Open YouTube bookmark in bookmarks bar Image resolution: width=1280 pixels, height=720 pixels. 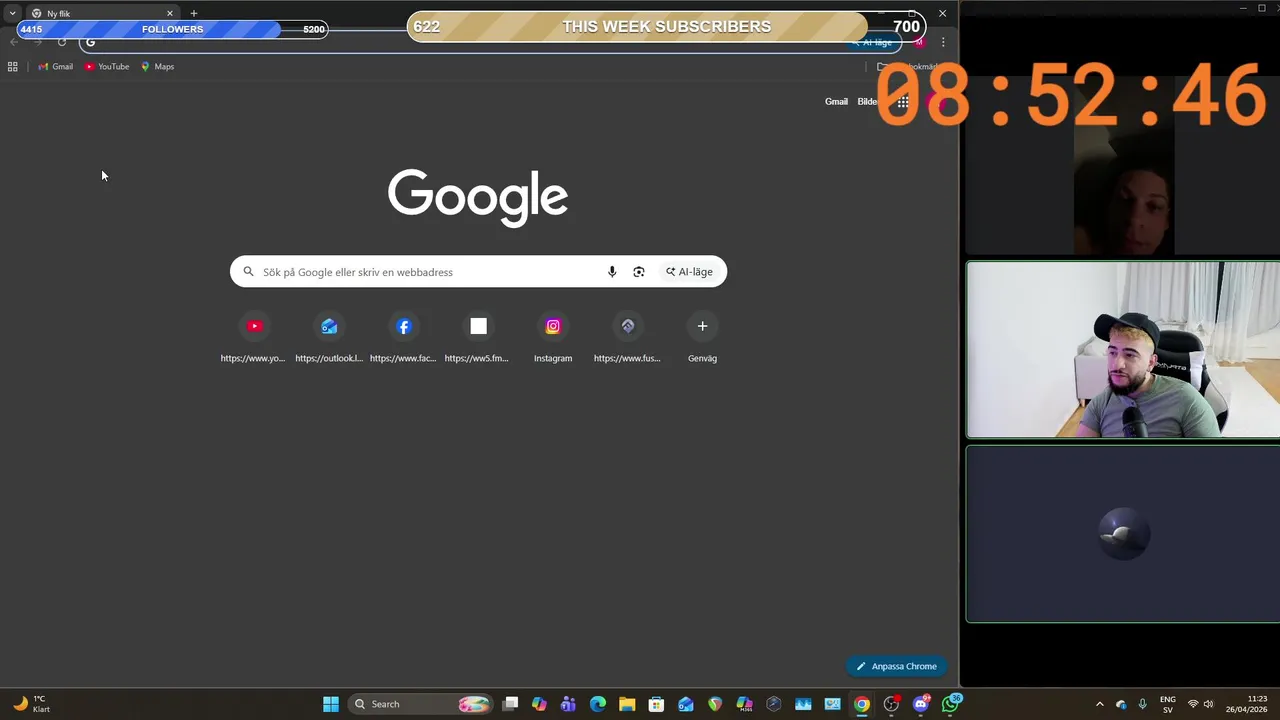pos(107,67)
